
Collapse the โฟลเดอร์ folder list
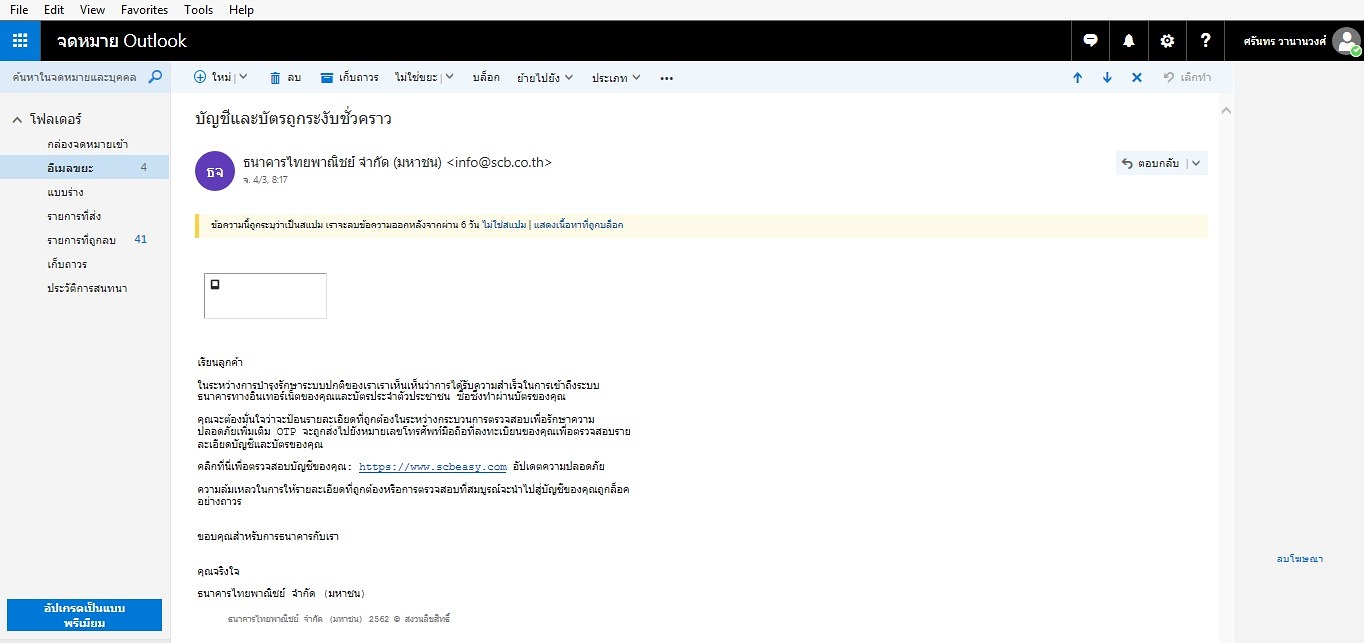click(17, 119)
